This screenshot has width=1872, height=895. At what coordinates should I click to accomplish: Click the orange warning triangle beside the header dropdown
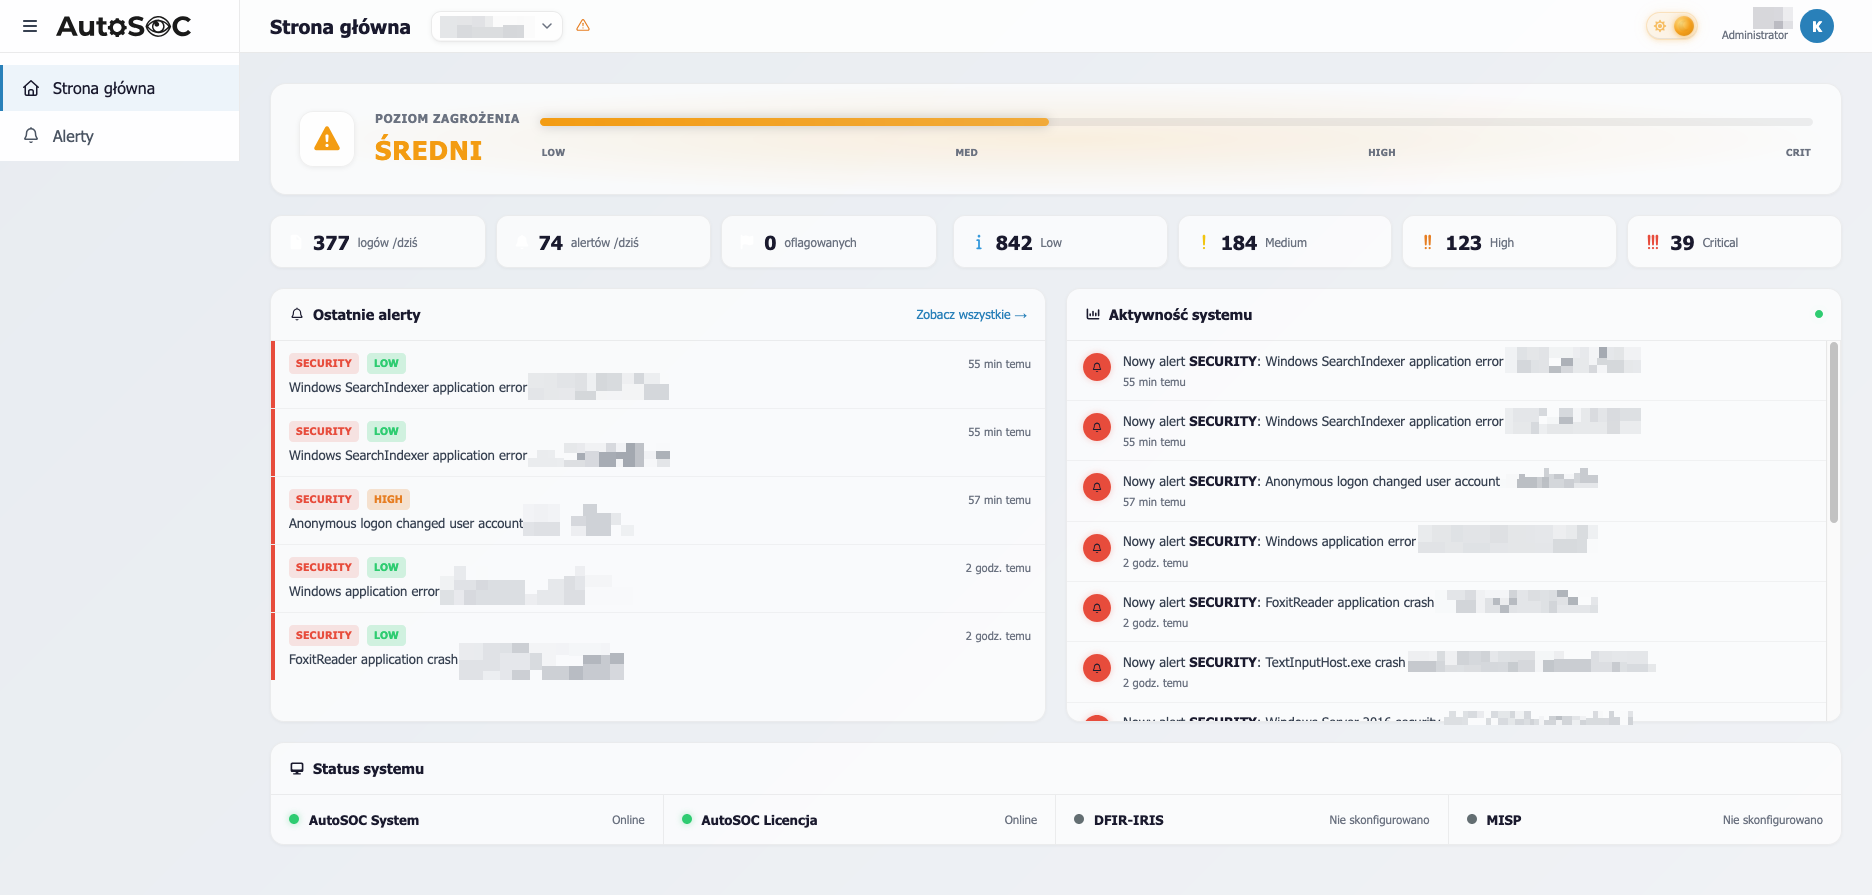point(583,26)
